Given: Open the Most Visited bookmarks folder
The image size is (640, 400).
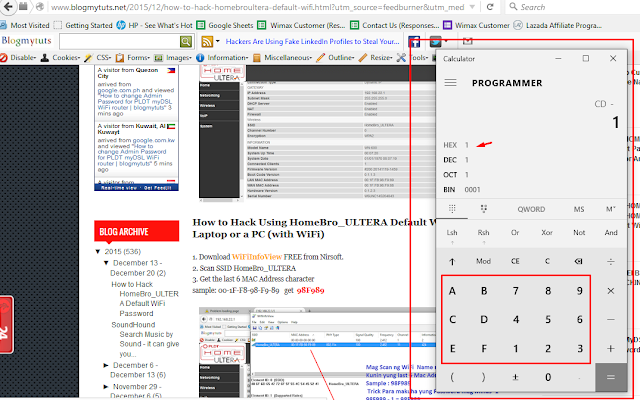Looking at the screenshot, I should coord(25,25).
